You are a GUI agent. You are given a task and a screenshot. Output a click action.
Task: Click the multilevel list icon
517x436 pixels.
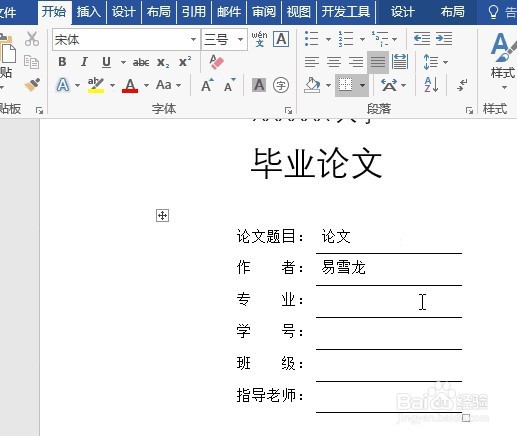[x=380, y=39]
